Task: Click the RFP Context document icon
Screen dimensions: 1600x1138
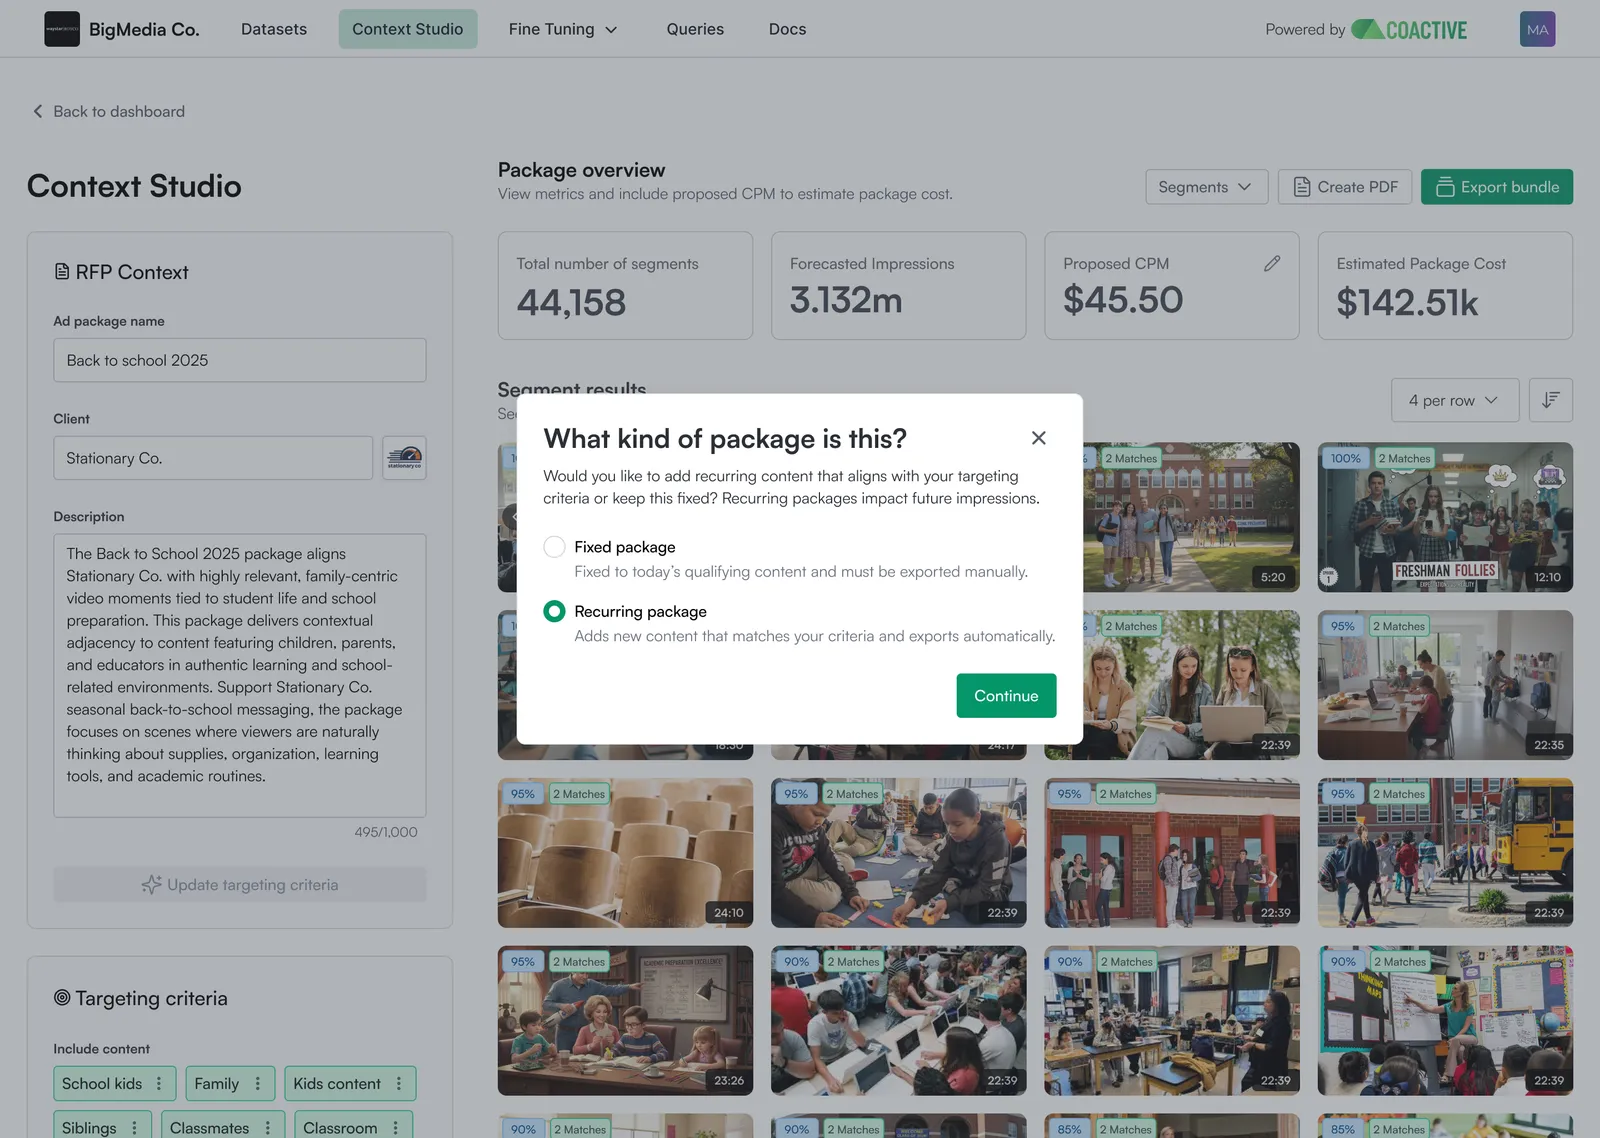Action: 62,271
